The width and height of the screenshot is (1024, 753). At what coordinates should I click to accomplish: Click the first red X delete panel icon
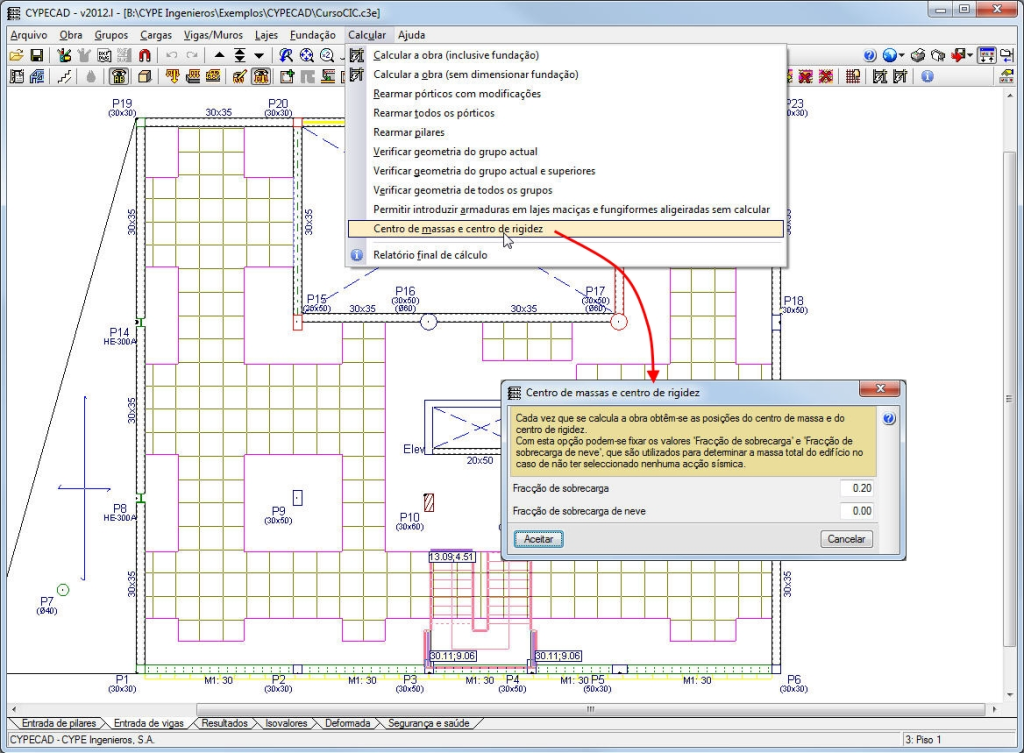pyautogui.click(x=806, y=76)
